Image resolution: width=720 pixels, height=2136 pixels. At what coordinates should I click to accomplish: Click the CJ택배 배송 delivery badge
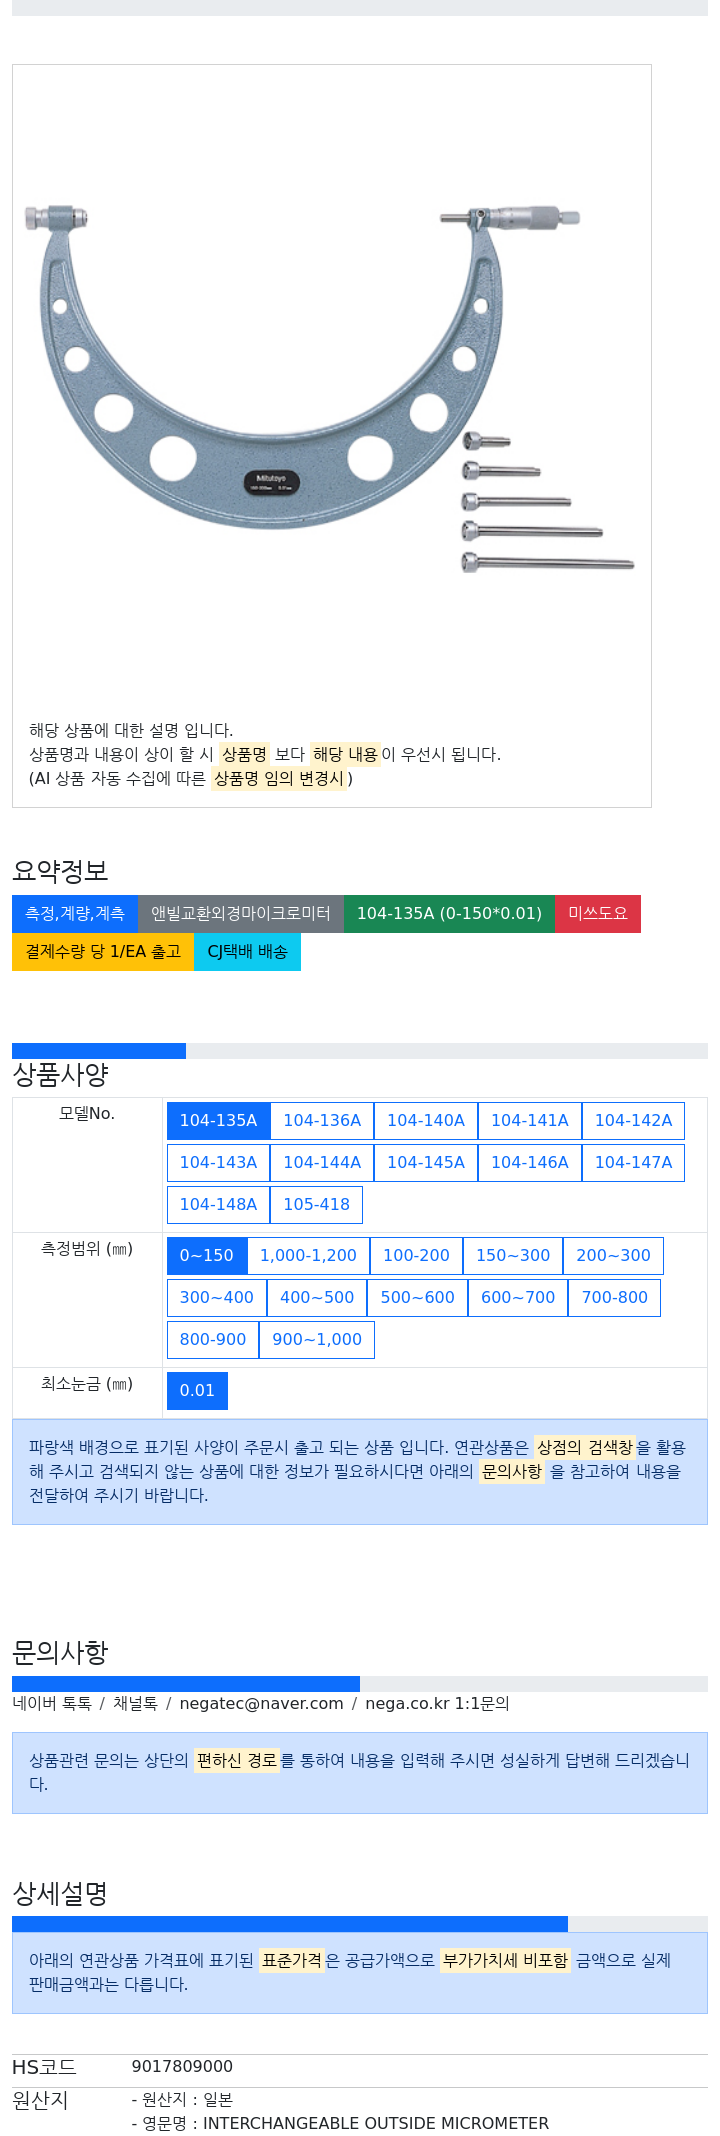click(x=247, y=952)
